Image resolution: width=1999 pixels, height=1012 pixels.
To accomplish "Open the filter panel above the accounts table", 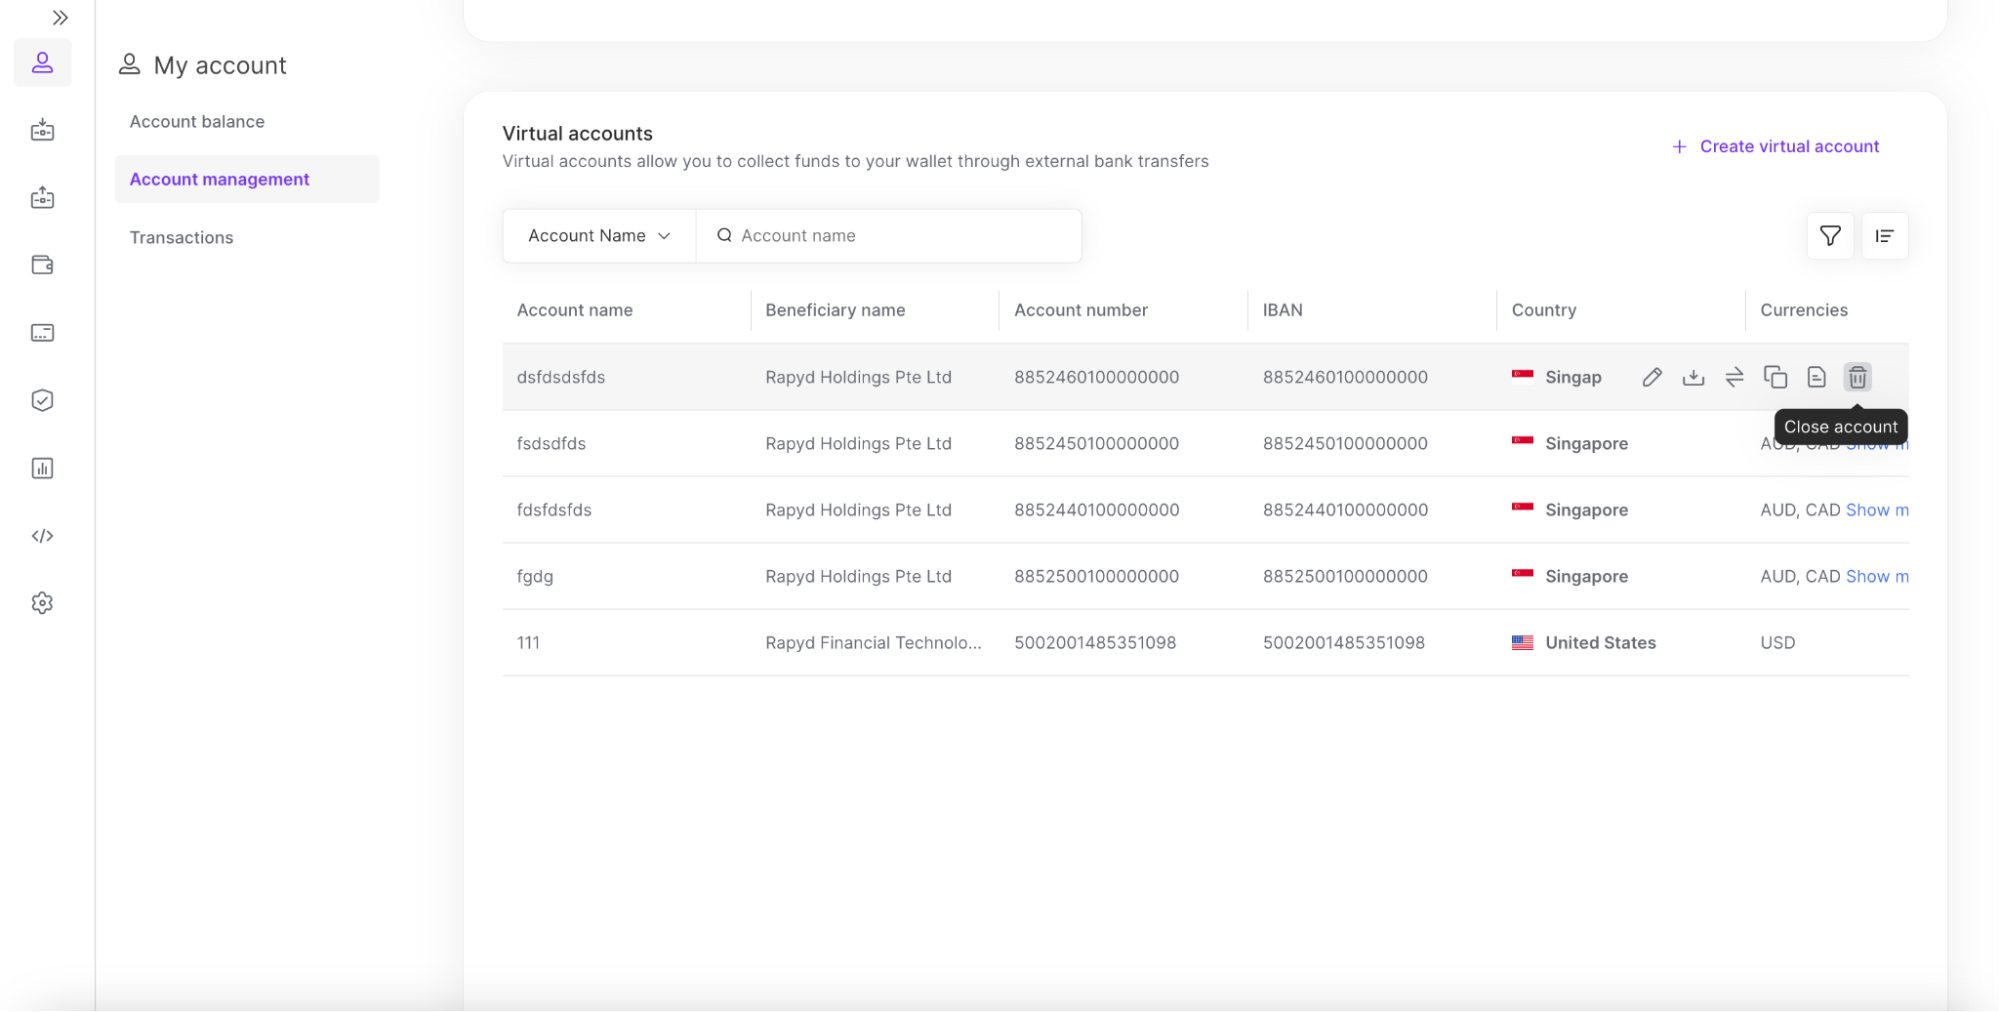I will click(x=1829, y=236).
